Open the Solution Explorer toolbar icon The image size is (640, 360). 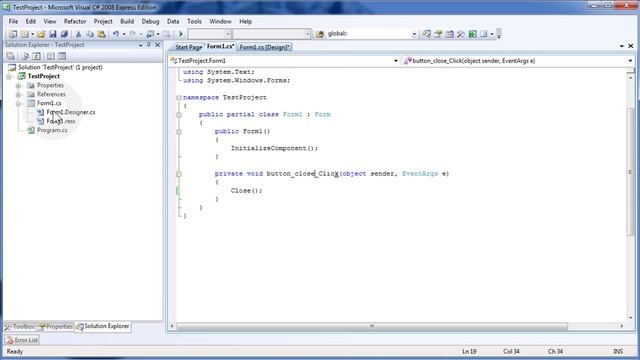[426, 34]
